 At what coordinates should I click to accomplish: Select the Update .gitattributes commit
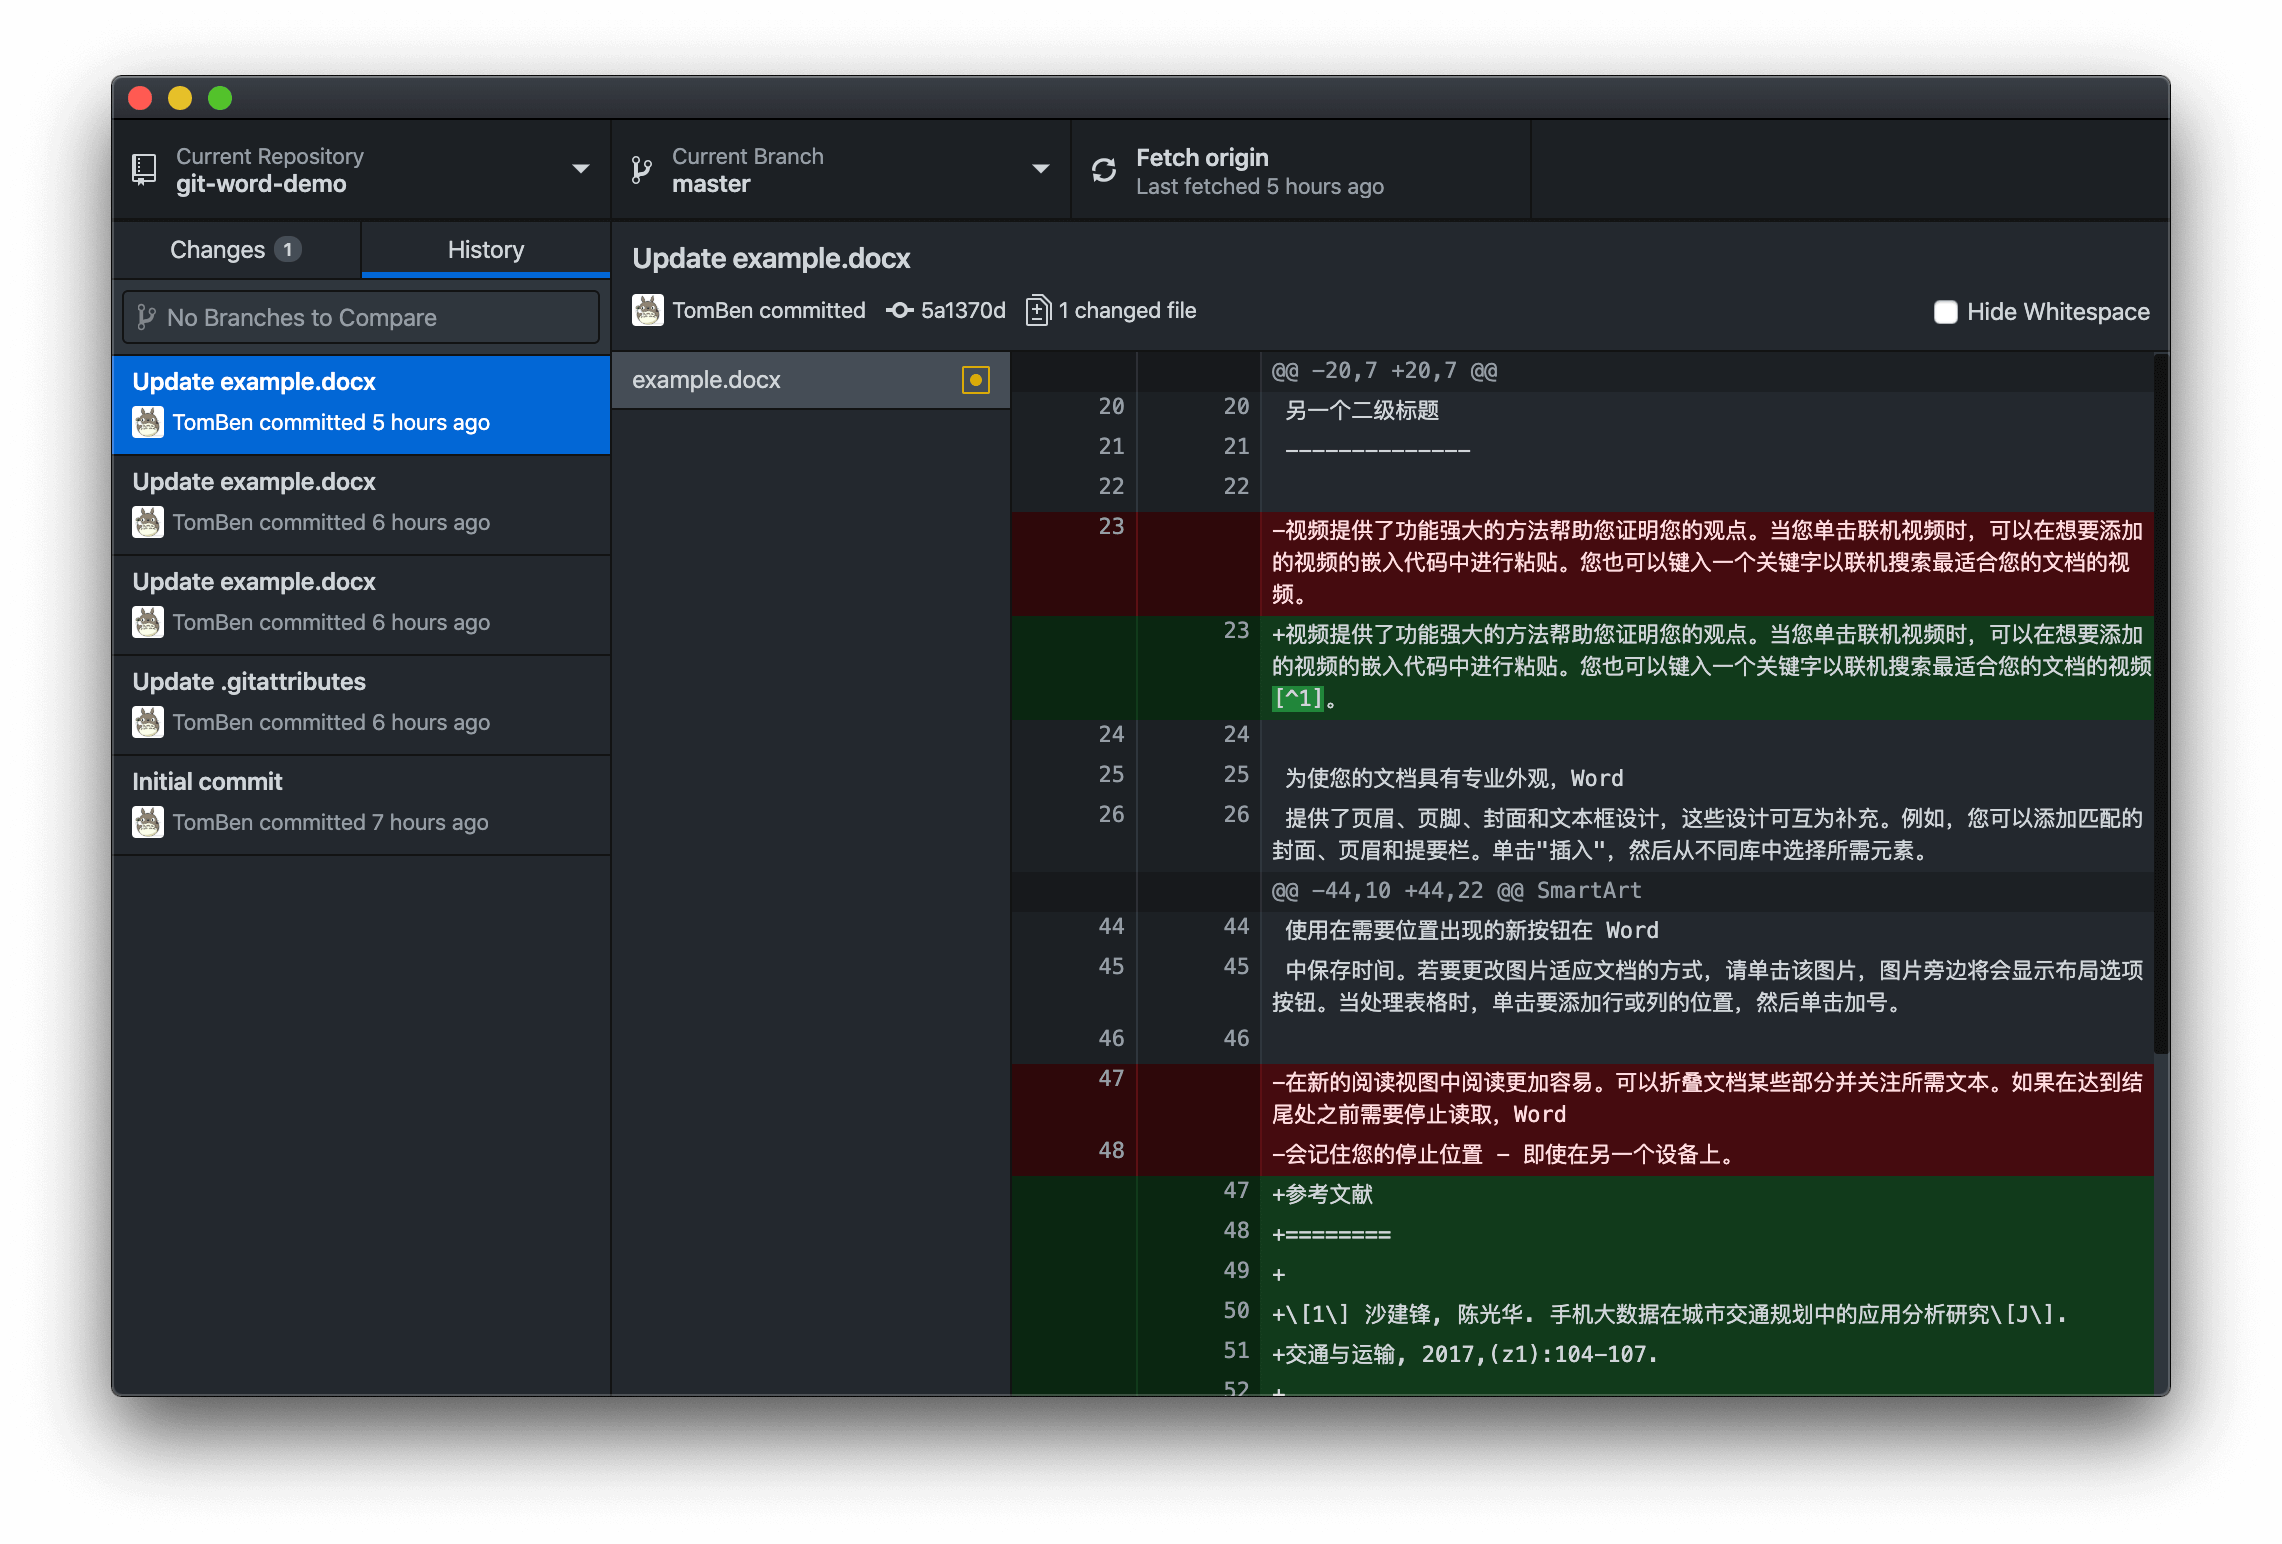pos(361,705)
